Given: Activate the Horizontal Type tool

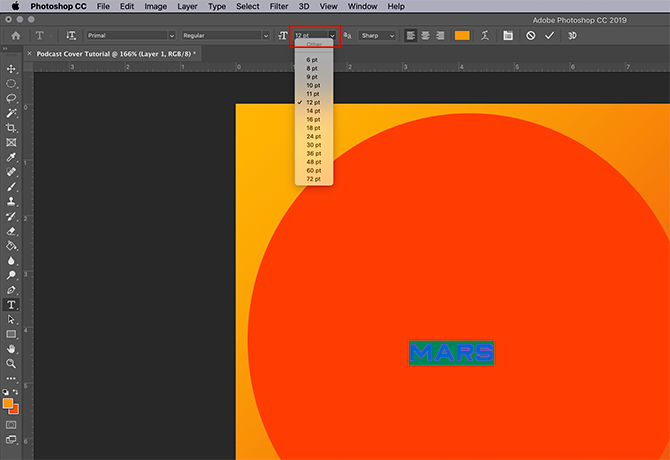Looking at the screenshot, I should (12, 304).
